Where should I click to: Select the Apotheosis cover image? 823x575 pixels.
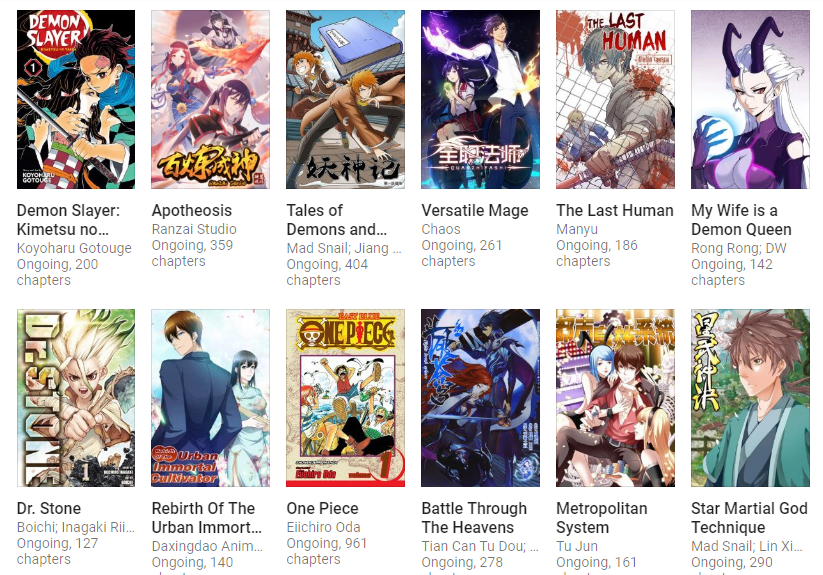[x=210, y=99]
